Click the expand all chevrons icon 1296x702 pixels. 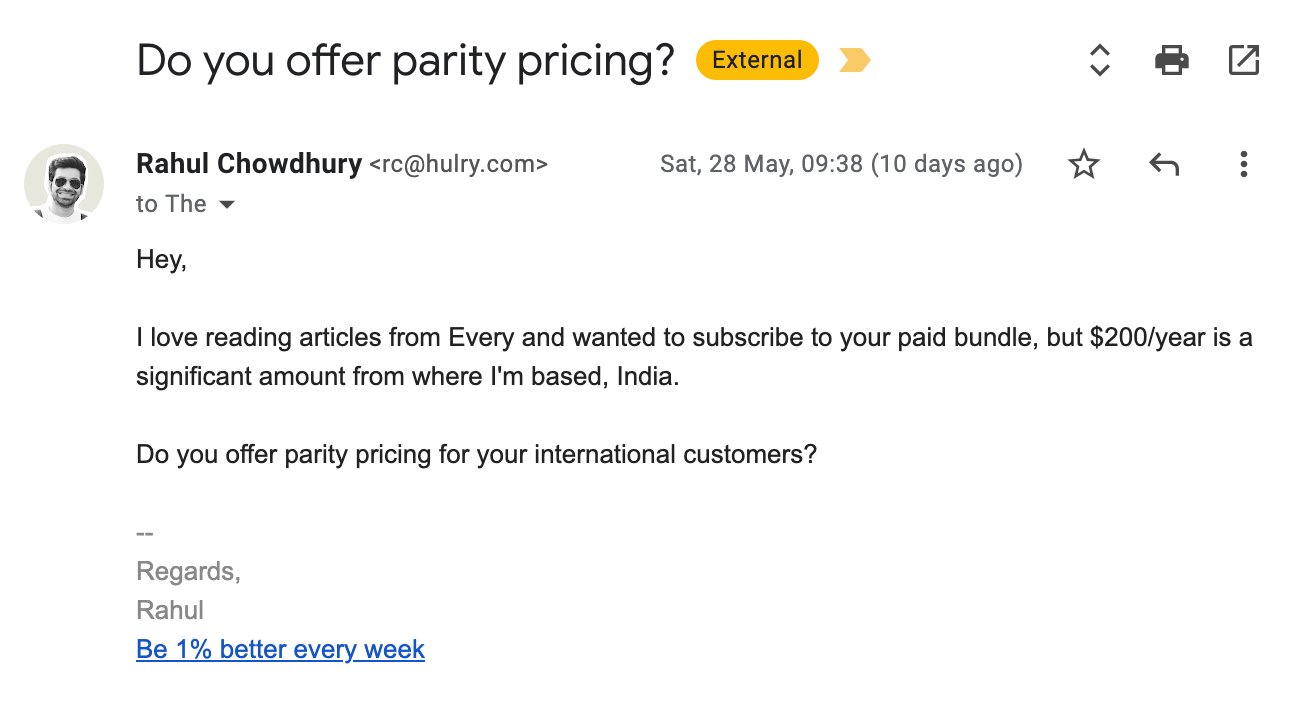pyautogui.click(x=1099, y=60)
